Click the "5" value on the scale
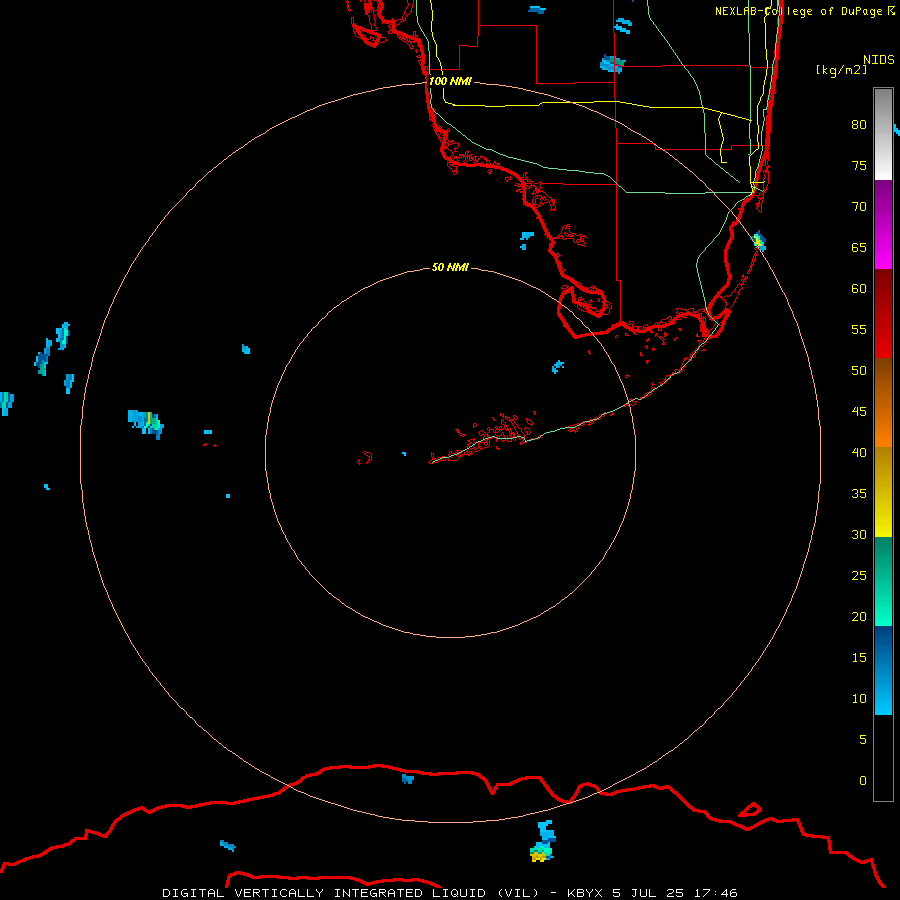Screen dimensions: 900x900 [863, 740]
